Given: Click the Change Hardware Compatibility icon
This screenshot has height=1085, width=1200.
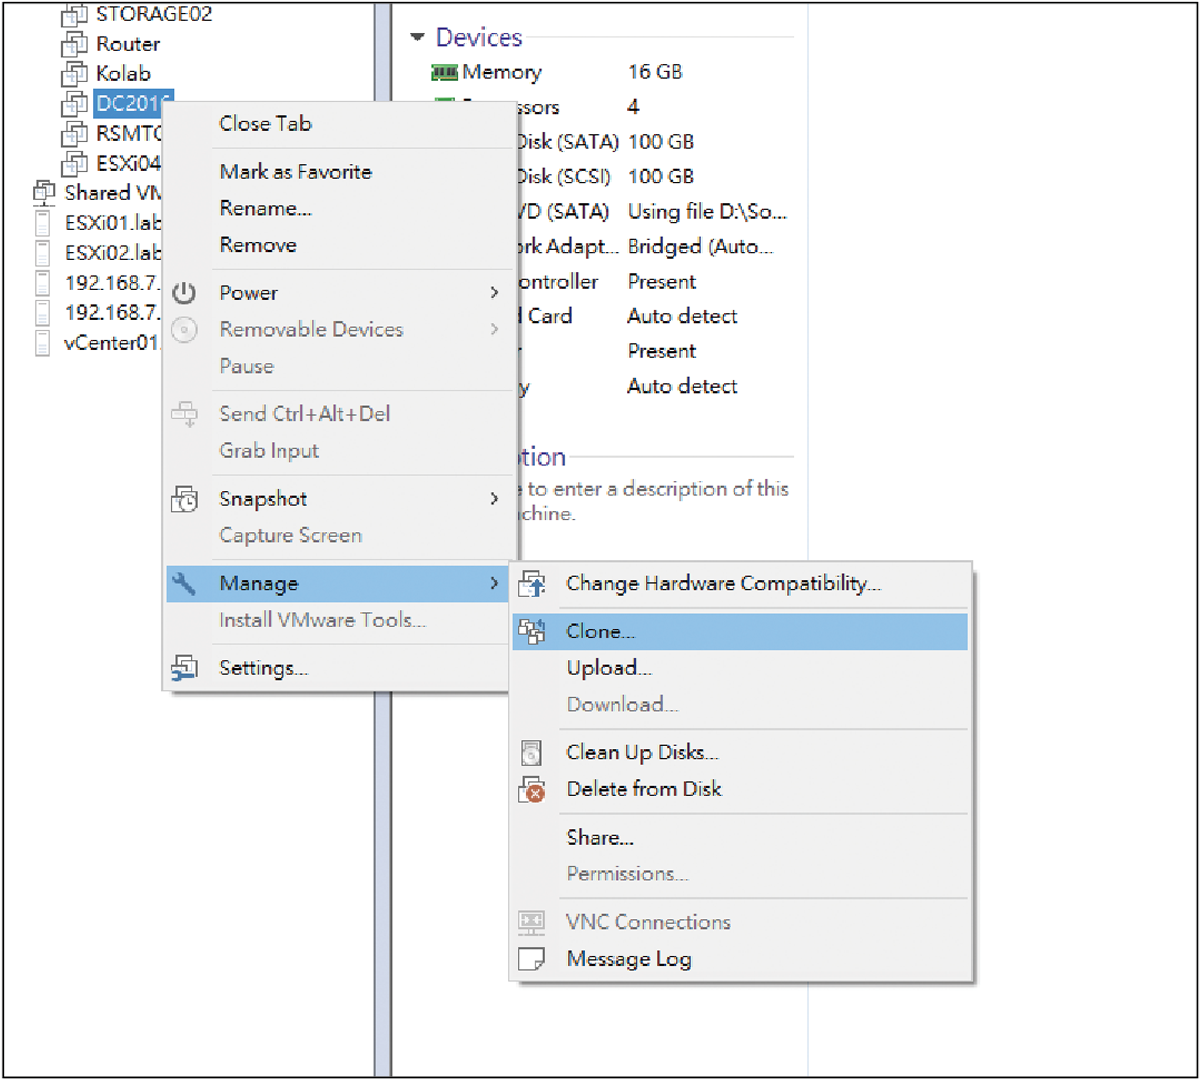Looking at the screenshot, I should pyautogui.click(x=532, y=584).
